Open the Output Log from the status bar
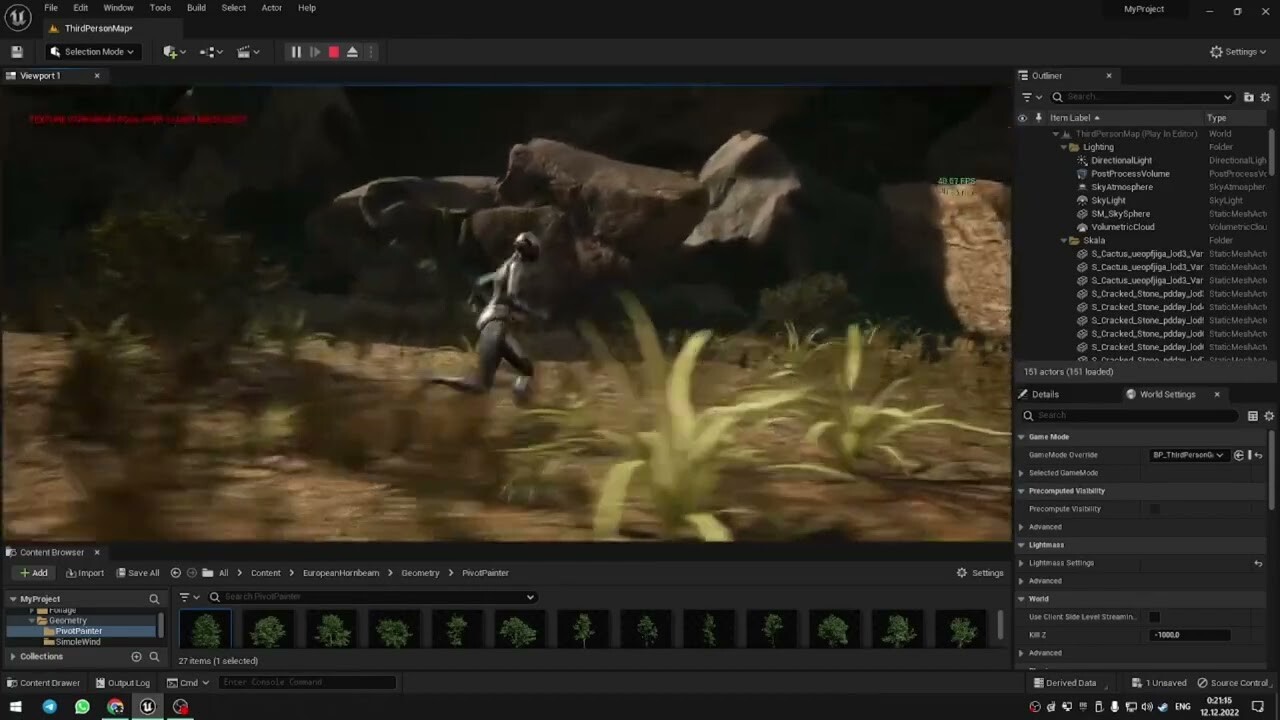 click(x=123, y=682)
